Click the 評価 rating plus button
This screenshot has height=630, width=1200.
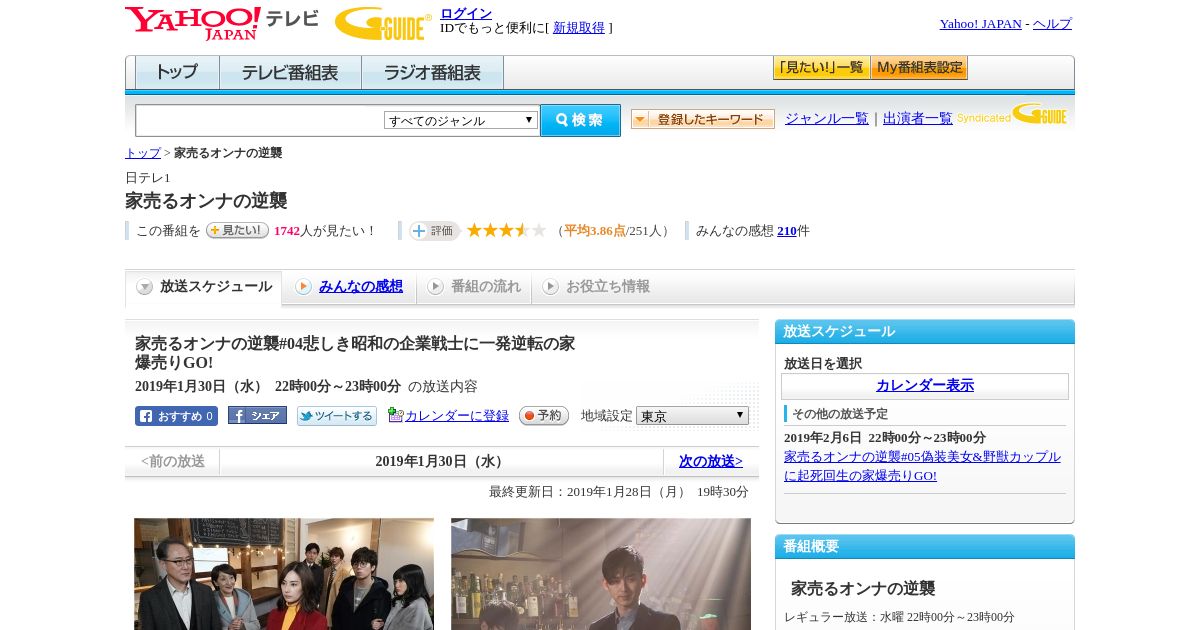[434, 231]
